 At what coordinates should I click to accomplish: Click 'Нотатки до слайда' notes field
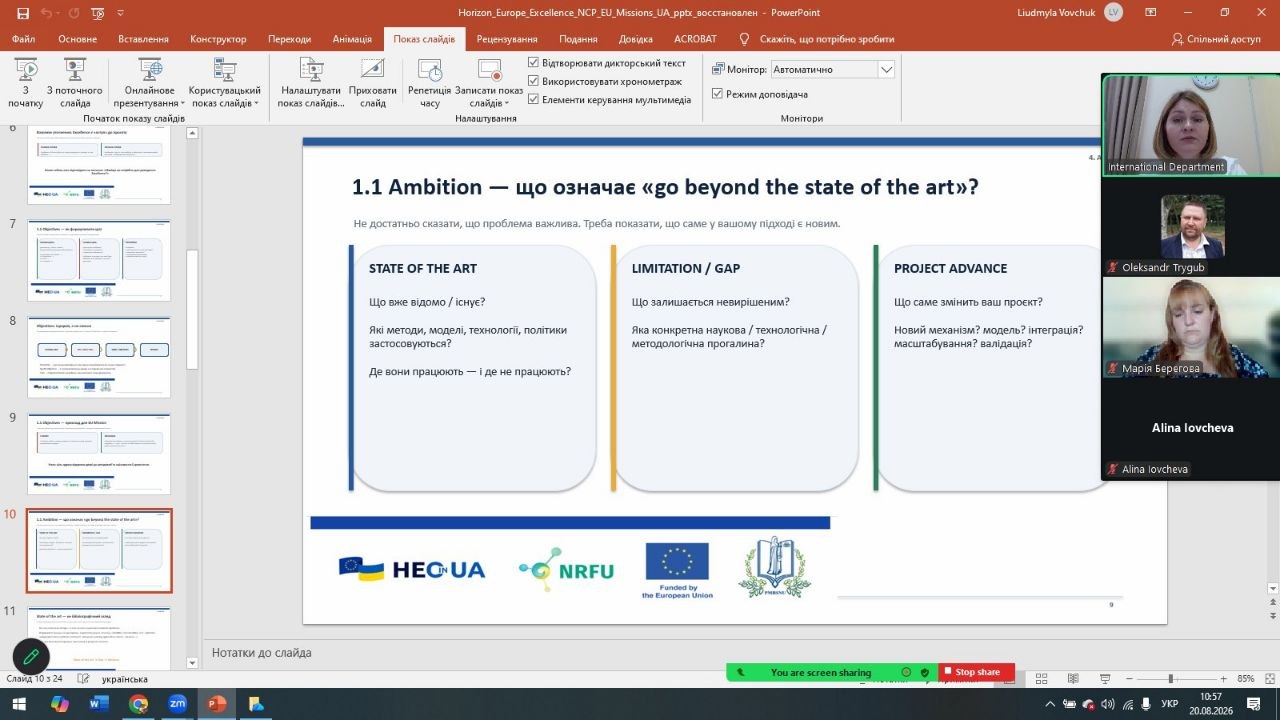261,653
